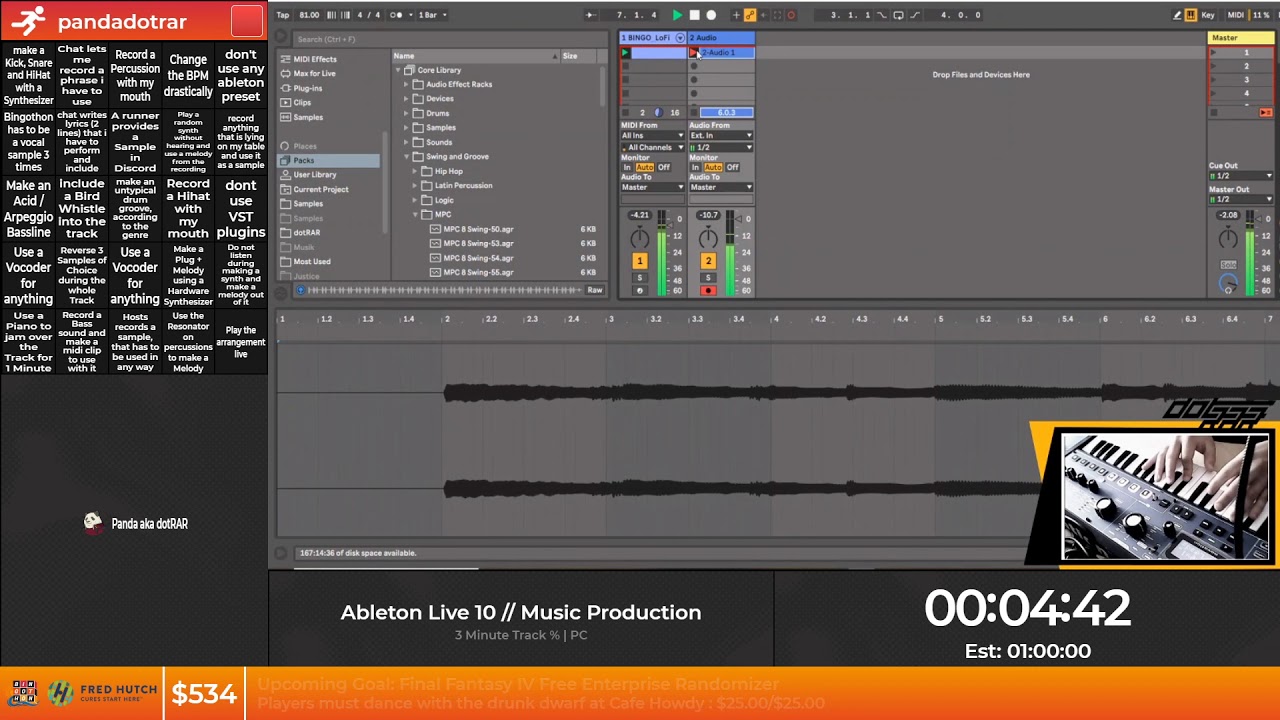Open Most Used folder in Places

(x=312, y=262)
